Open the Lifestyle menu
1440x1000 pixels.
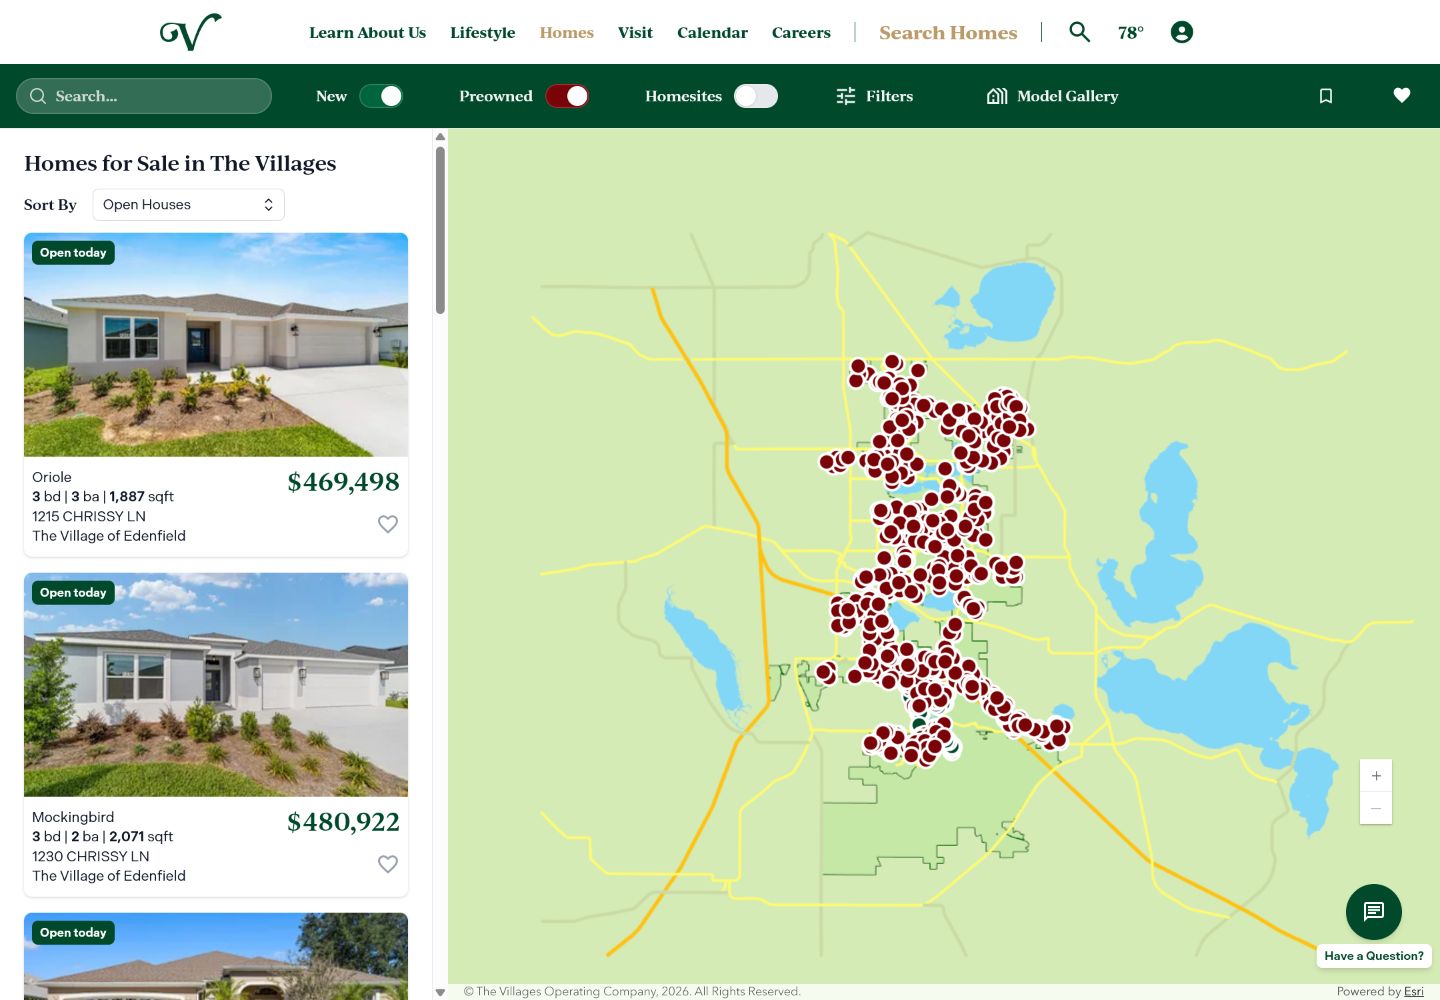(x=483, y=33)
